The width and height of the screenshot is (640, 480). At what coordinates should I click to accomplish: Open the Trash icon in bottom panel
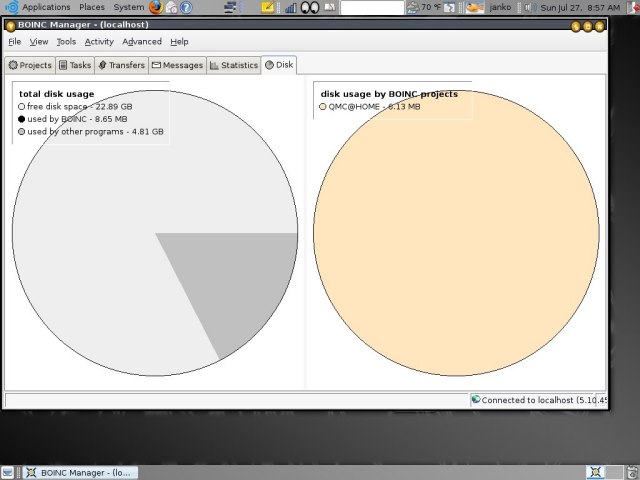[x=633, y=472]
